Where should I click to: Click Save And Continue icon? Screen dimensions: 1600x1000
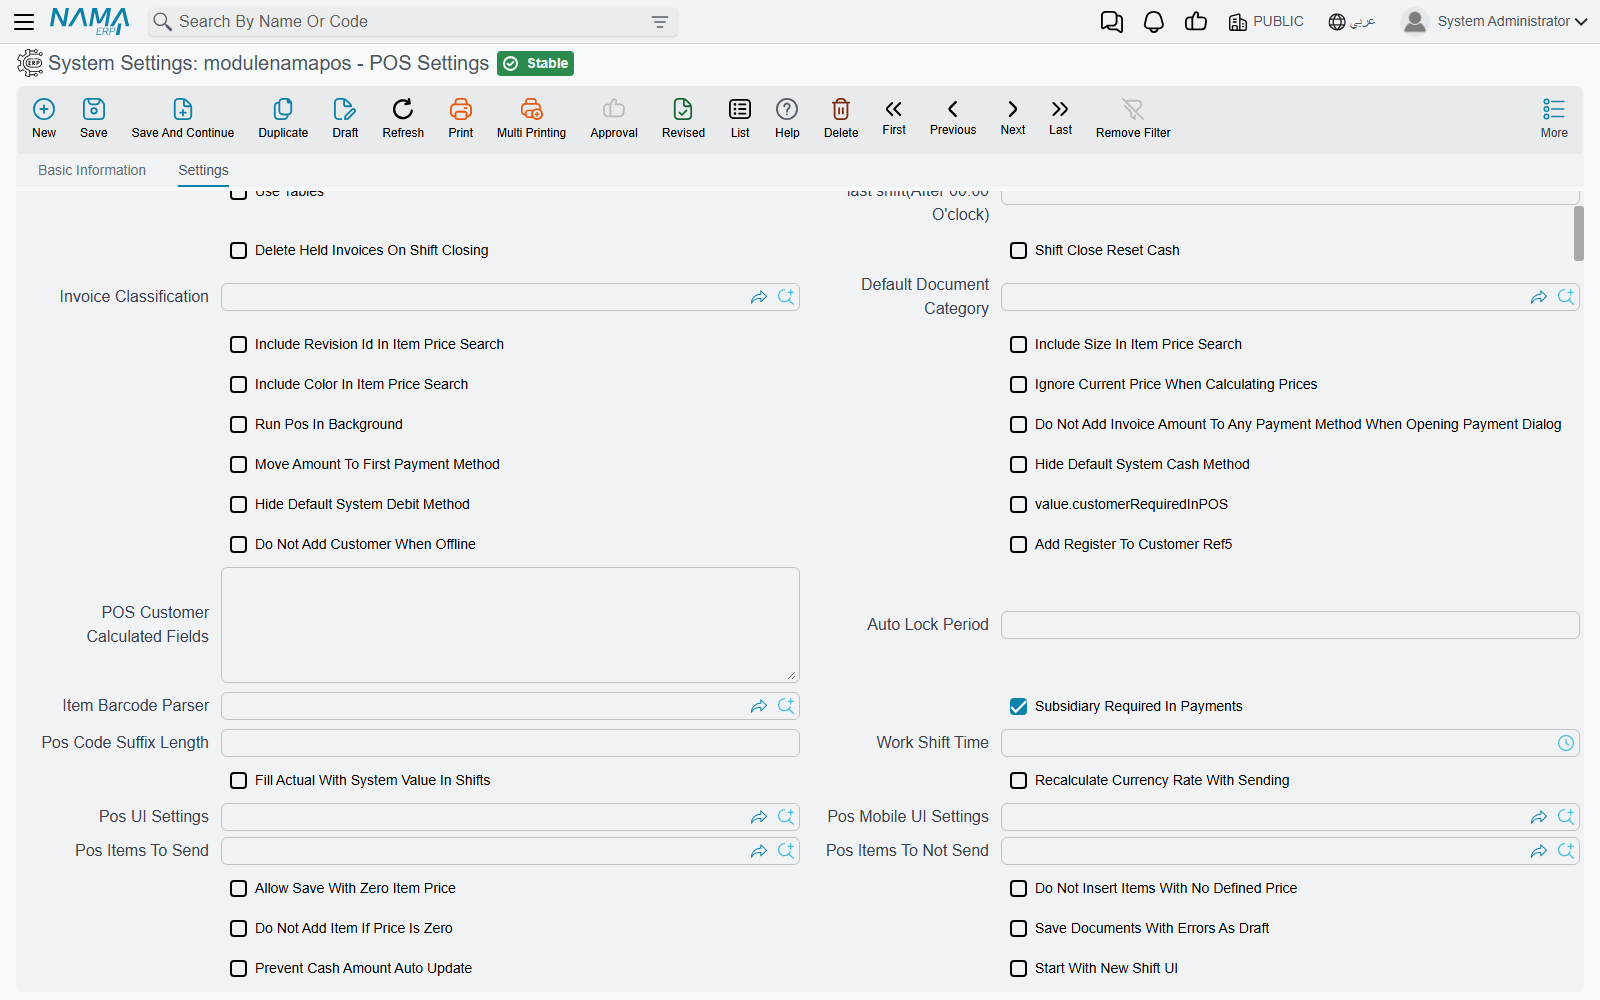tap(183, 117)
